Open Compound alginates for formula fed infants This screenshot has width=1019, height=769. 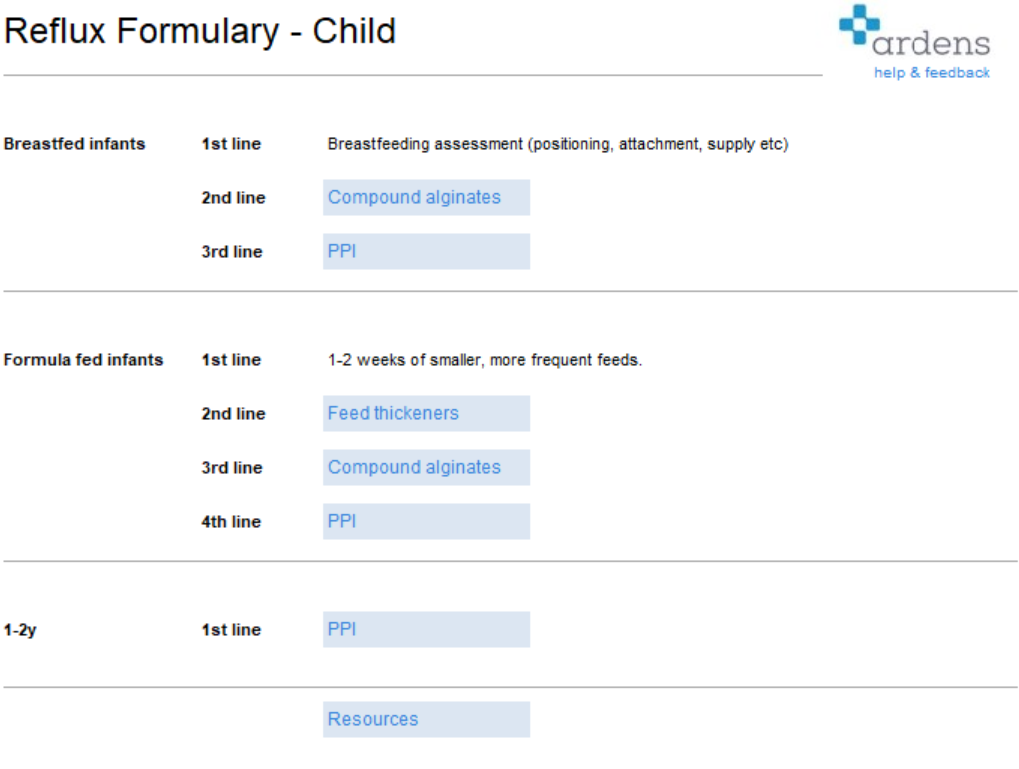426,467
